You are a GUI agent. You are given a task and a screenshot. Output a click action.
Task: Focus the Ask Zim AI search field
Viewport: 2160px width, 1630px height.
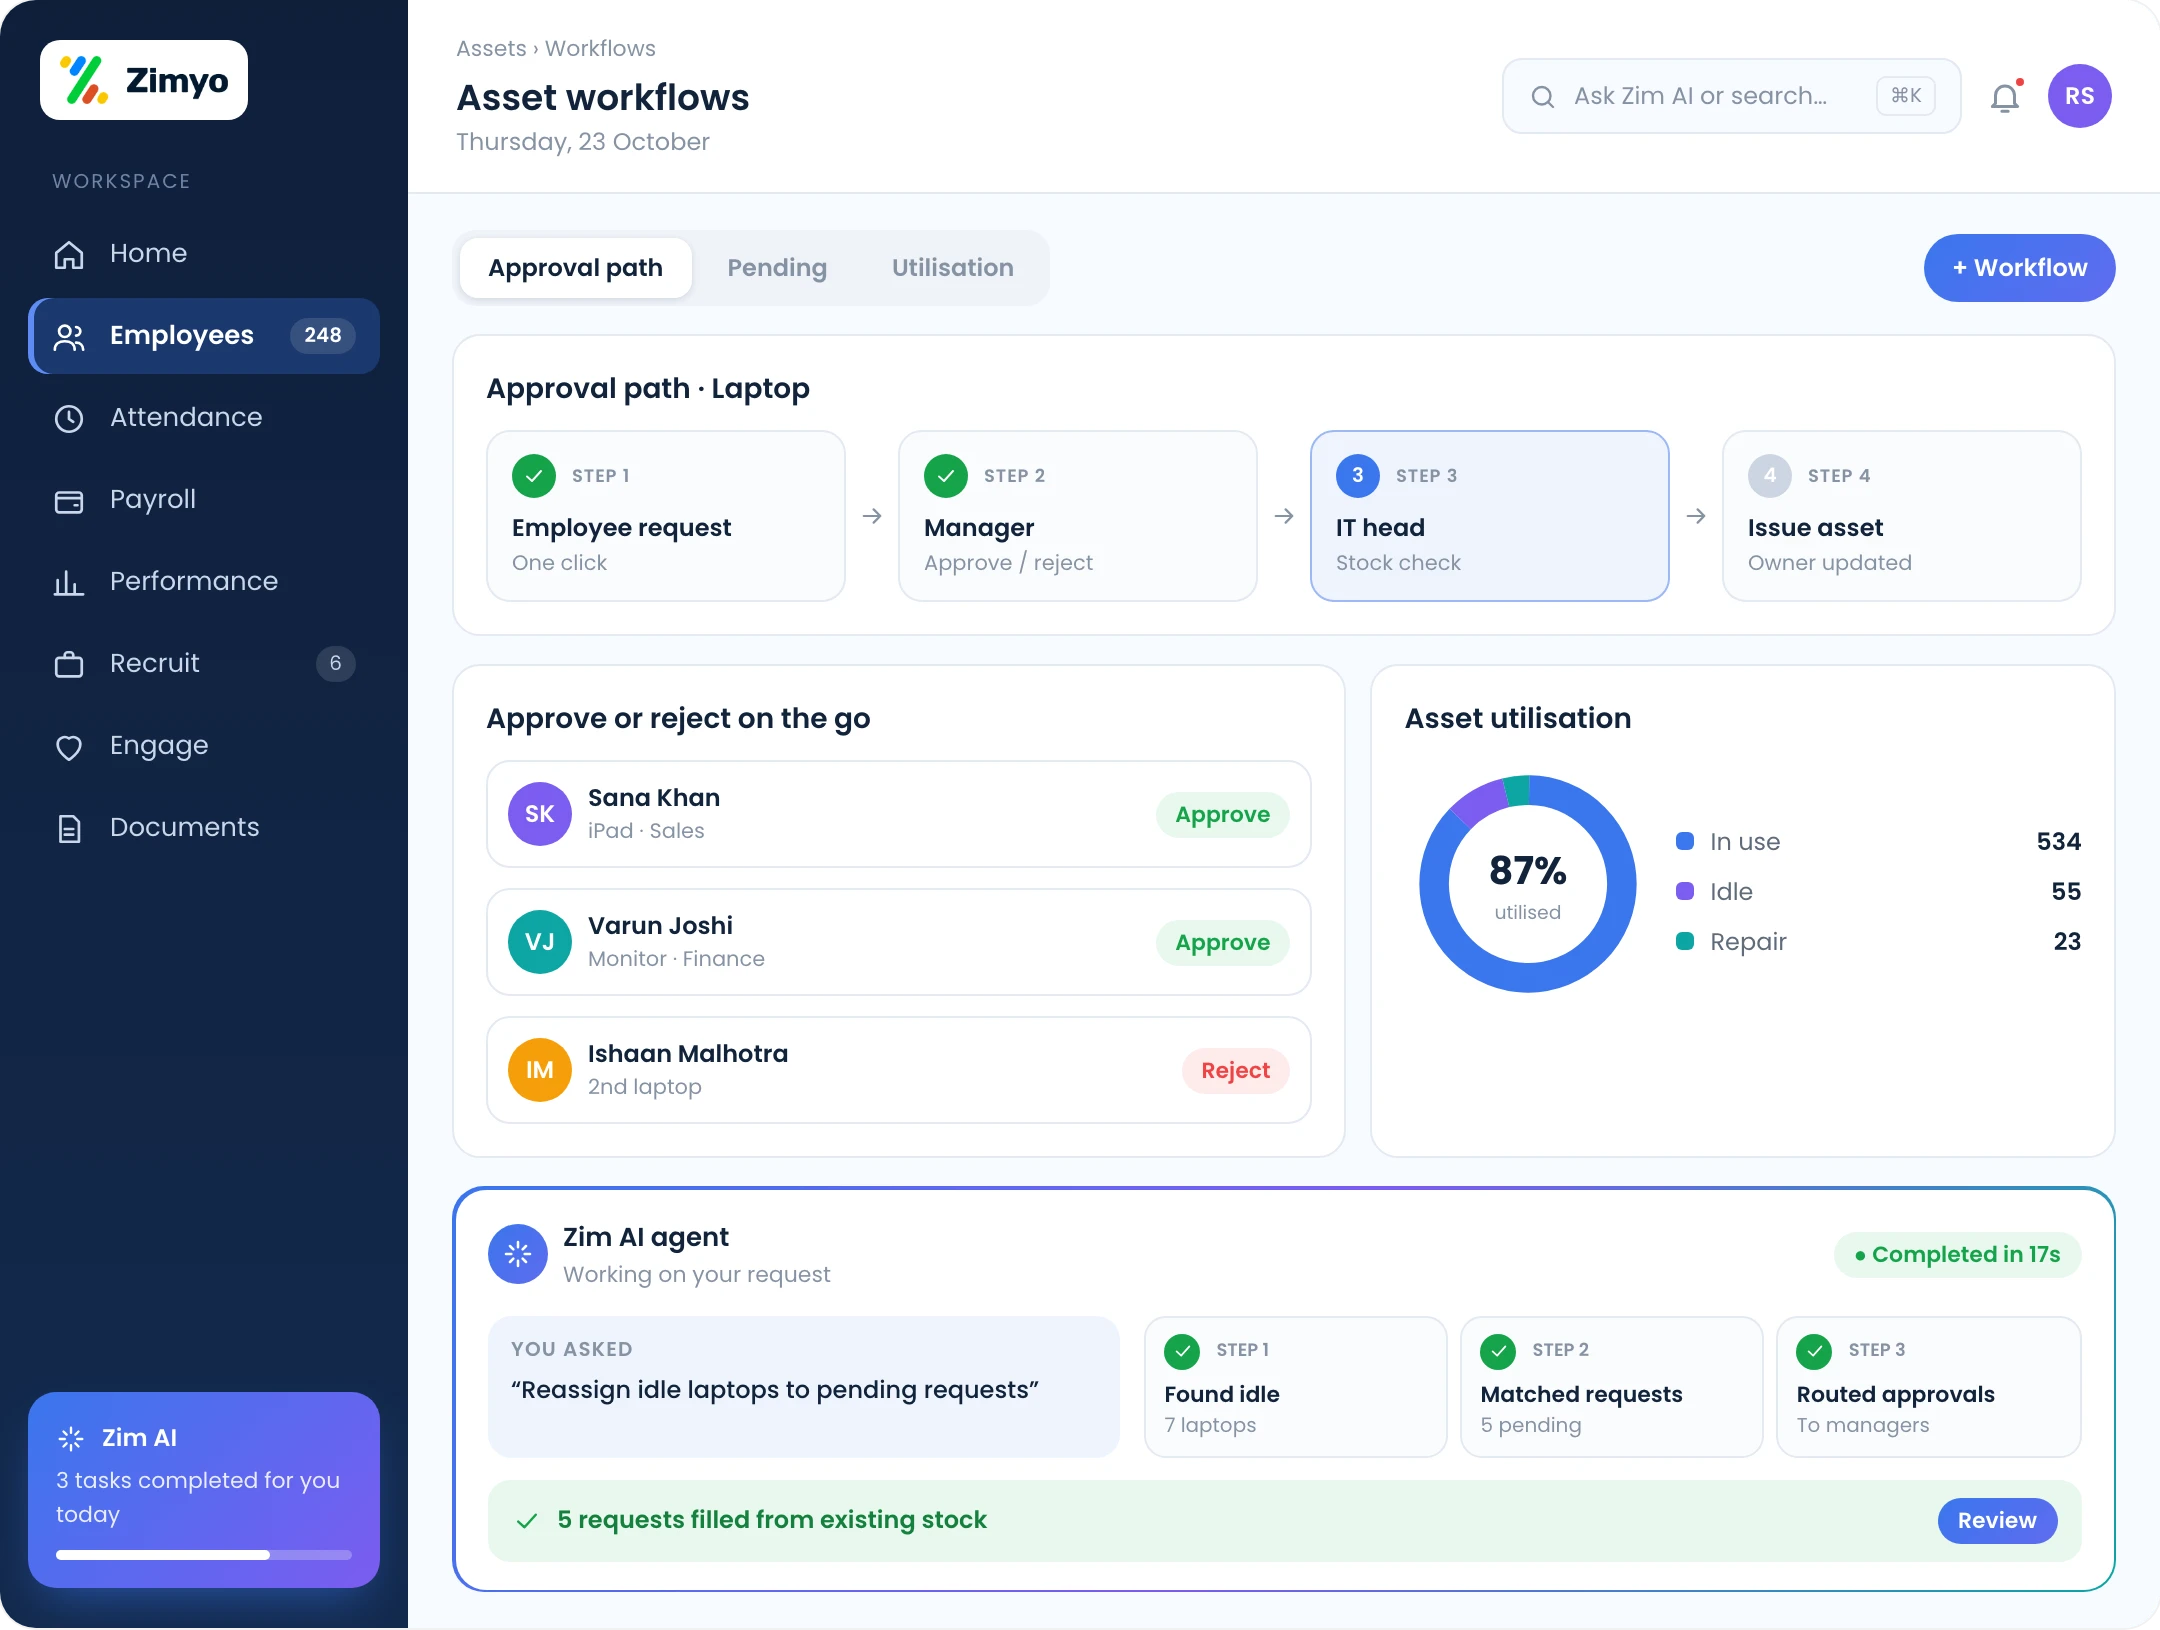[x=1731, y=96]
